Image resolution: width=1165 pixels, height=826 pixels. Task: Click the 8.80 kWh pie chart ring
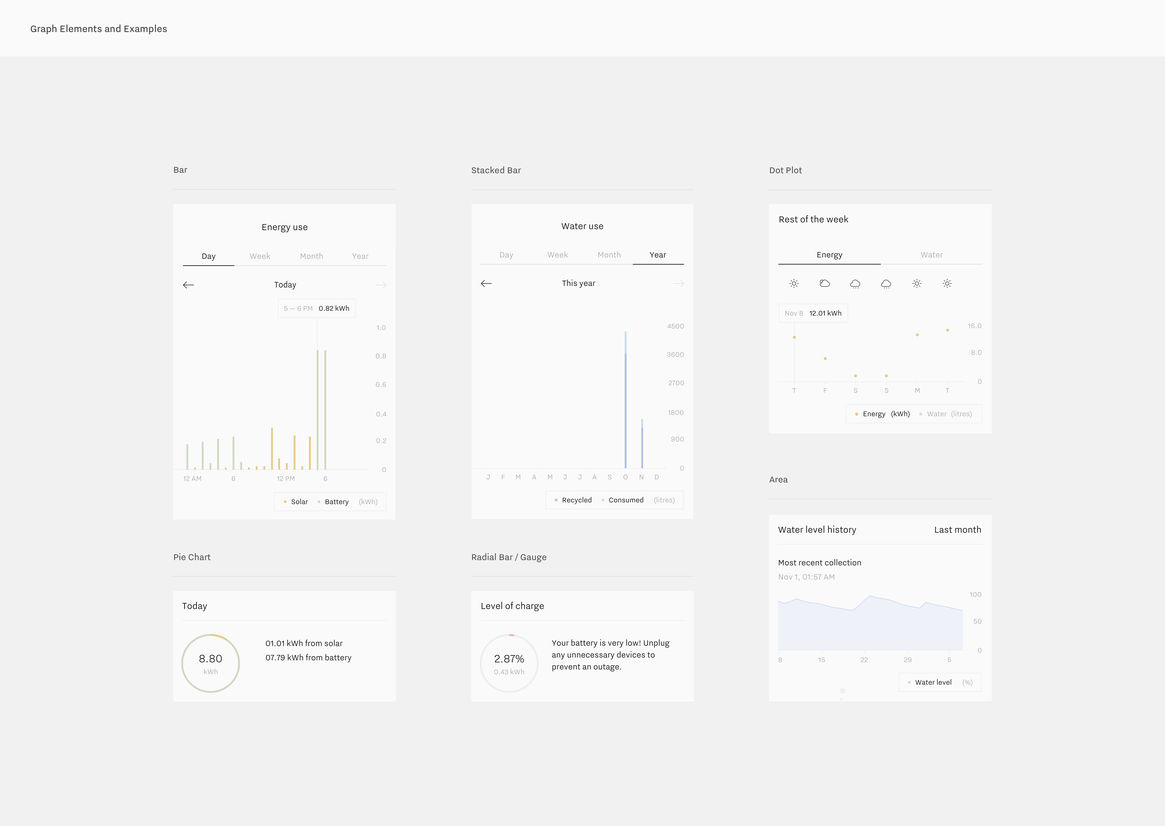(x=210, y=663)
